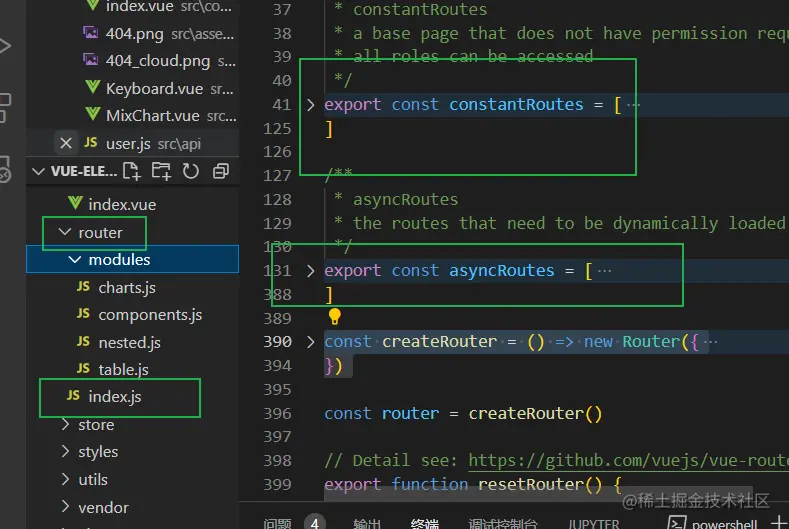Click the resetRouter function name
Screen dimensions: 789x529
531,484
